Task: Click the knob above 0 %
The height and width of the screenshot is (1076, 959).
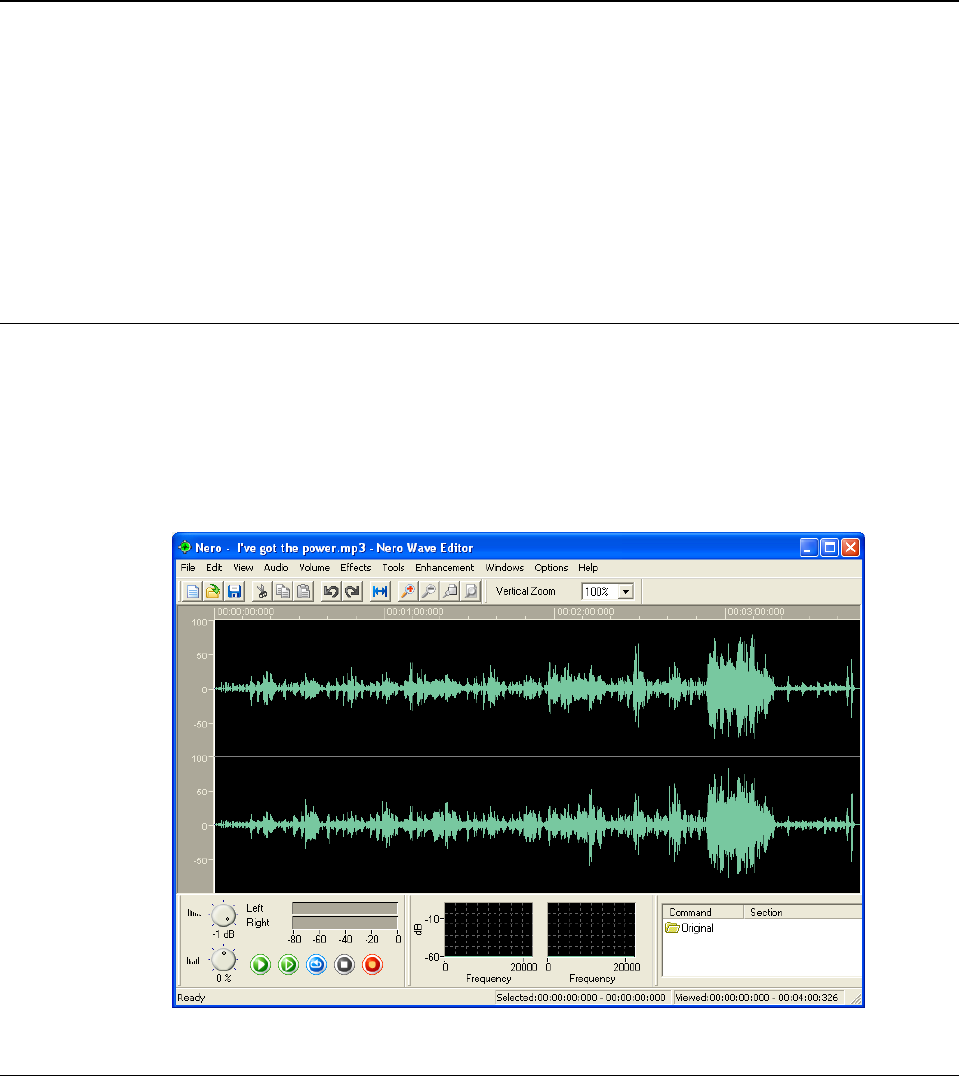Action: coord(224,960)
